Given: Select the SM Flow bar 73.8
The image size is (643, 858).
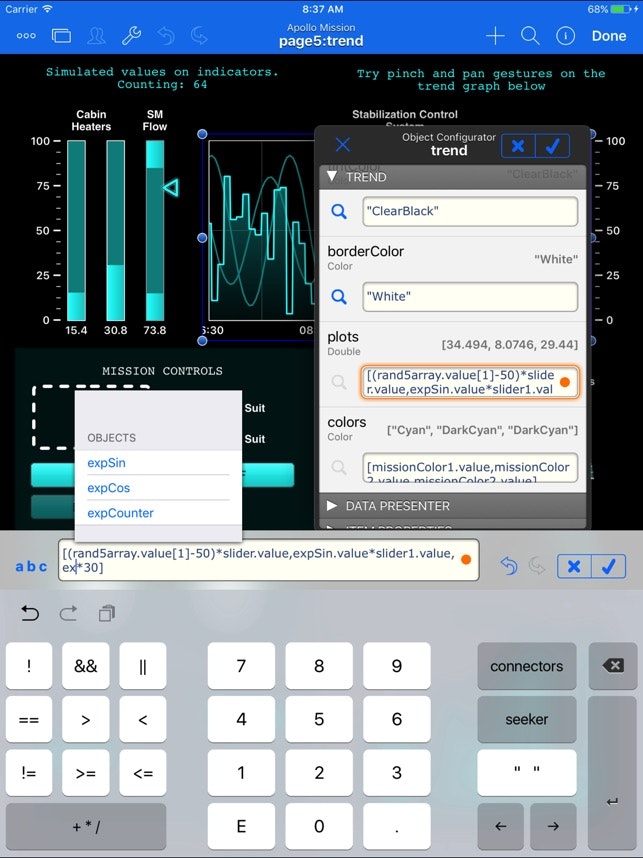Looking at the screenshot, I should pyautogui.click(x=155, y=230).
